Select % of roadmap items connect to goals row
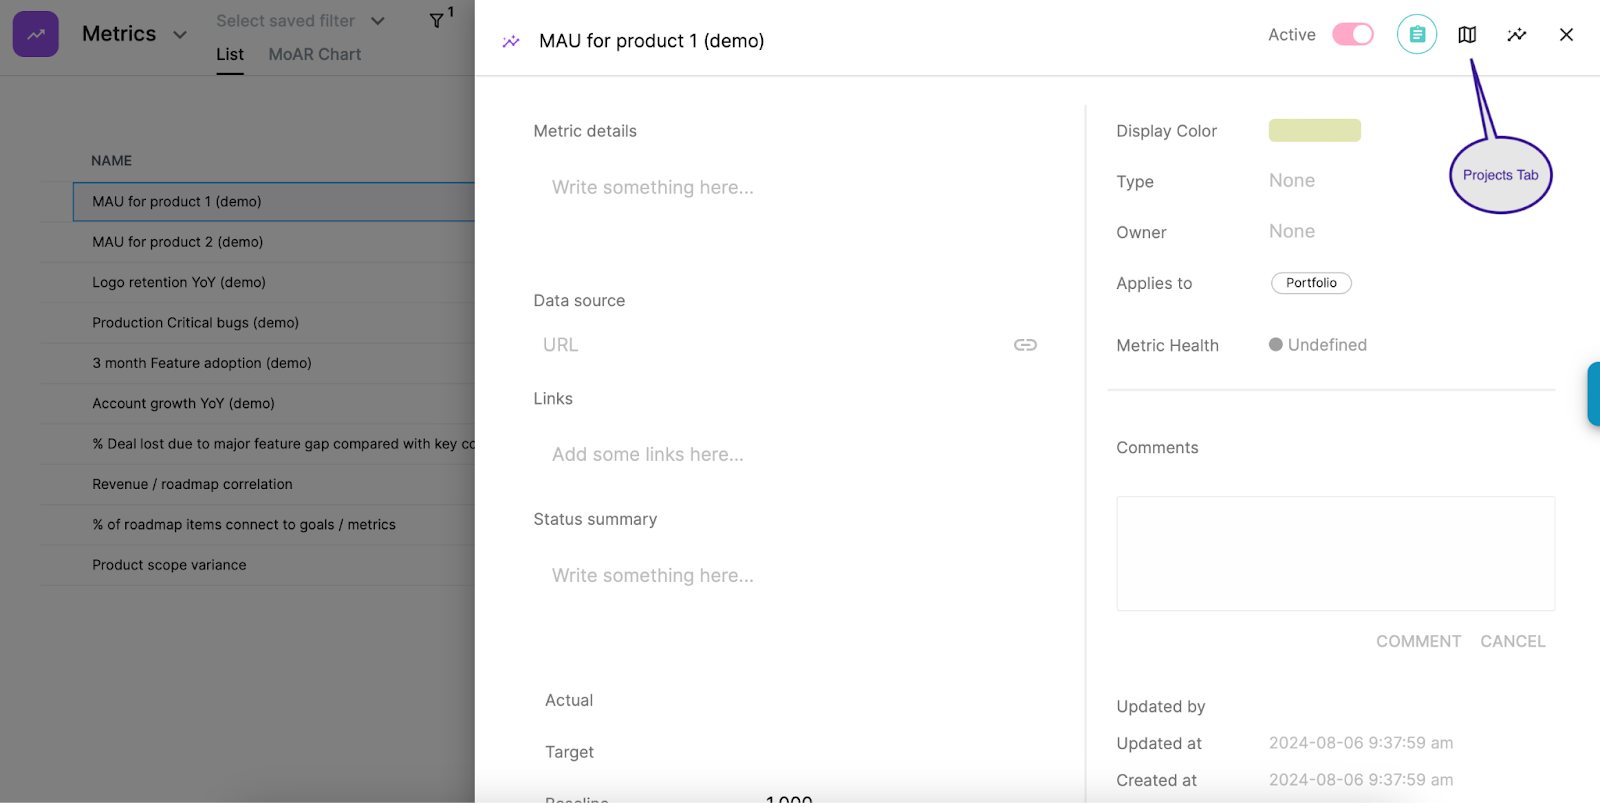Viewport: 1600px width, 803px height. tap(258, 525)
